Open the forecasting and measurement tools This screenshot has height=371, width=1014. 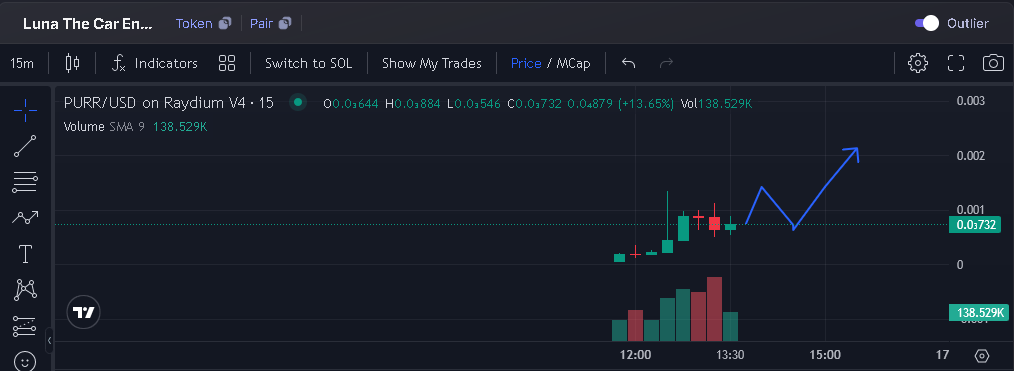[25, 326]
